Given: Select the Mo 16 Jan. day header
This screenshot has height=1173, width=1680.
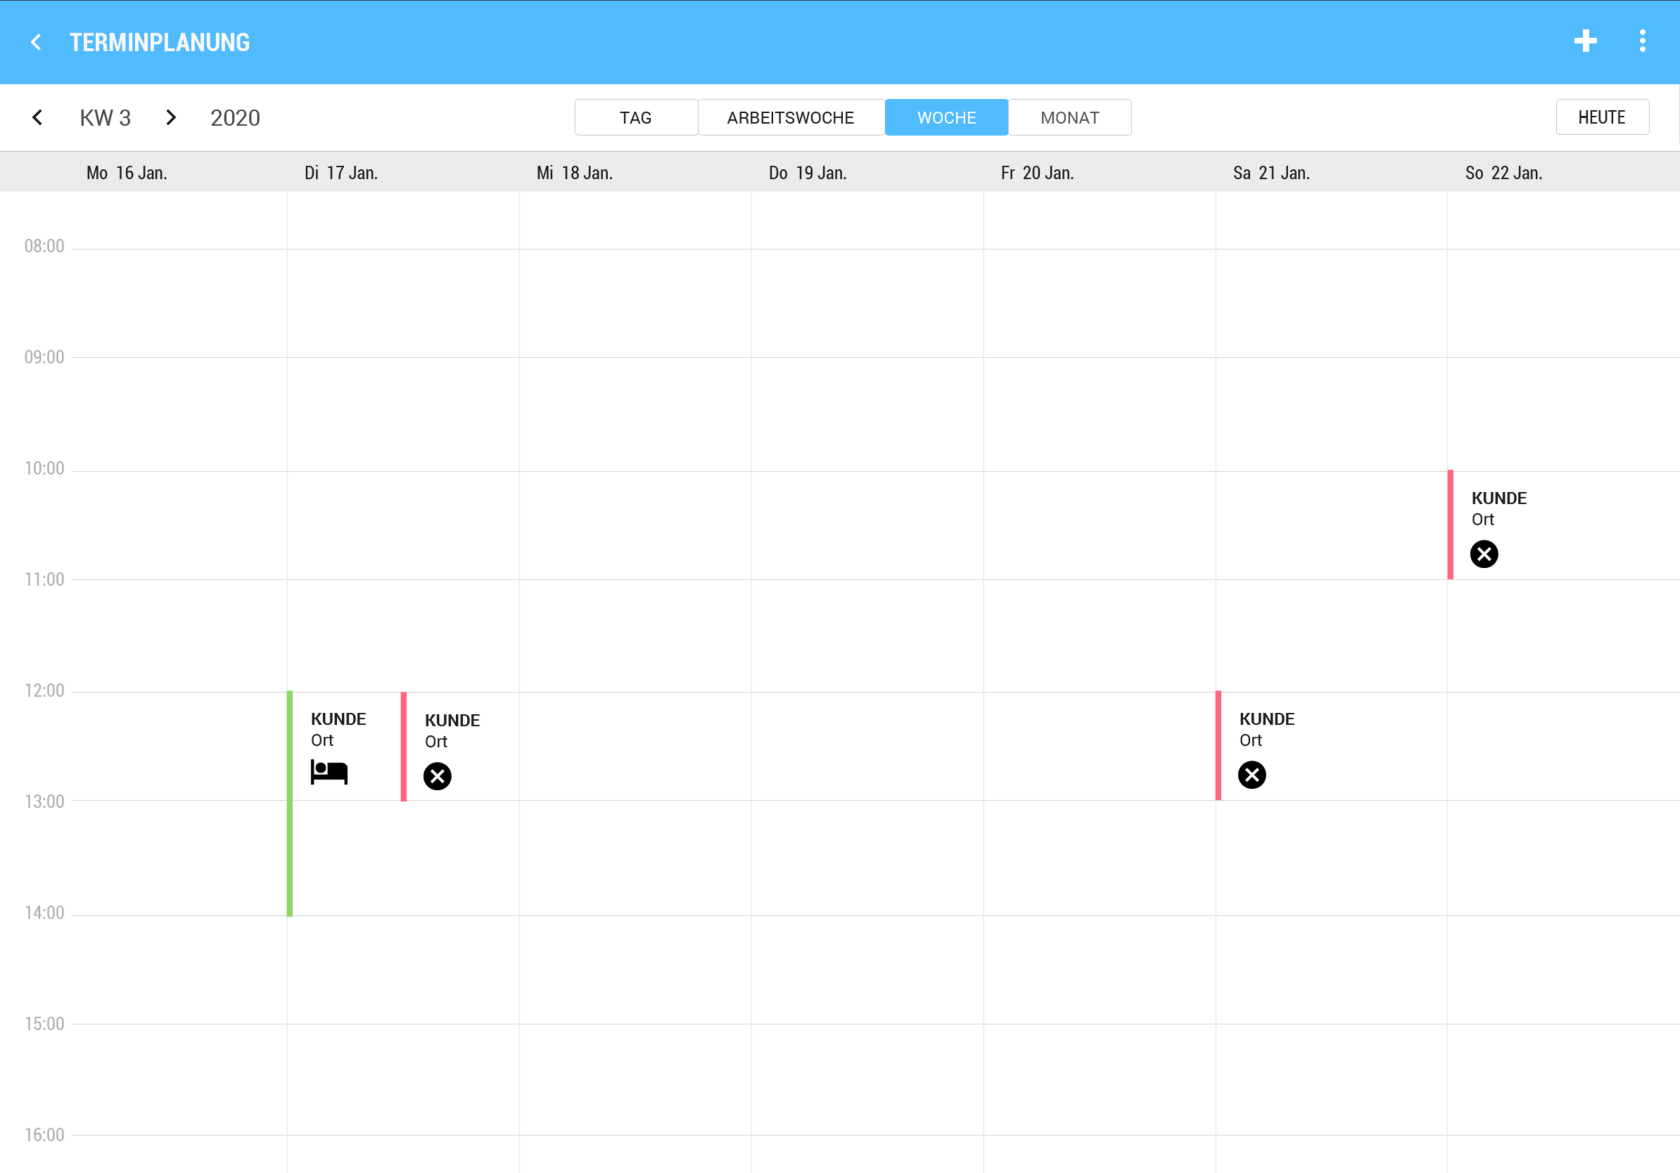Looking at the screenshot, I should click(x=127, y=173).
